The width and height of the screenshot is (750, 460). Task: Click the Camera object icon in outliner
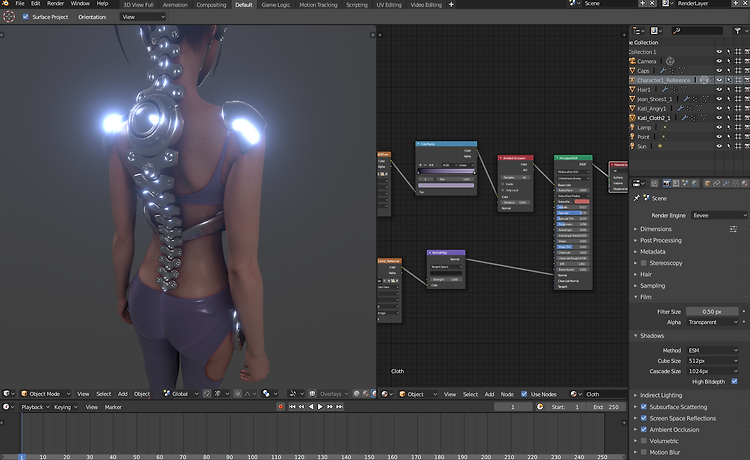point(632,61)
